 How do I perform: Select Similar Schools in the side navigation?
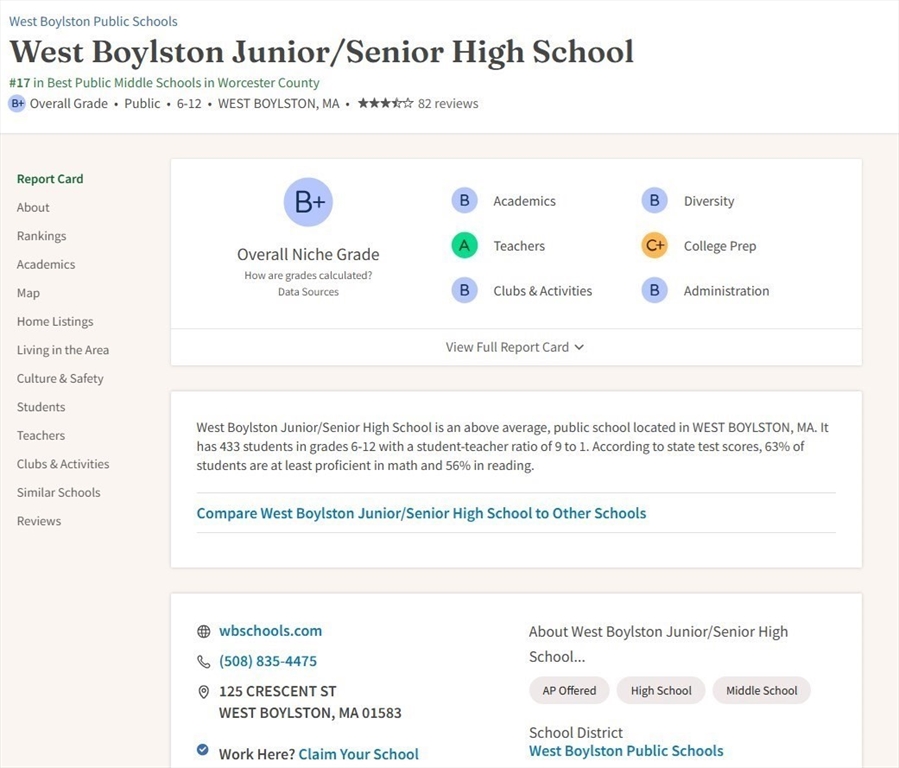coord(58,492)
